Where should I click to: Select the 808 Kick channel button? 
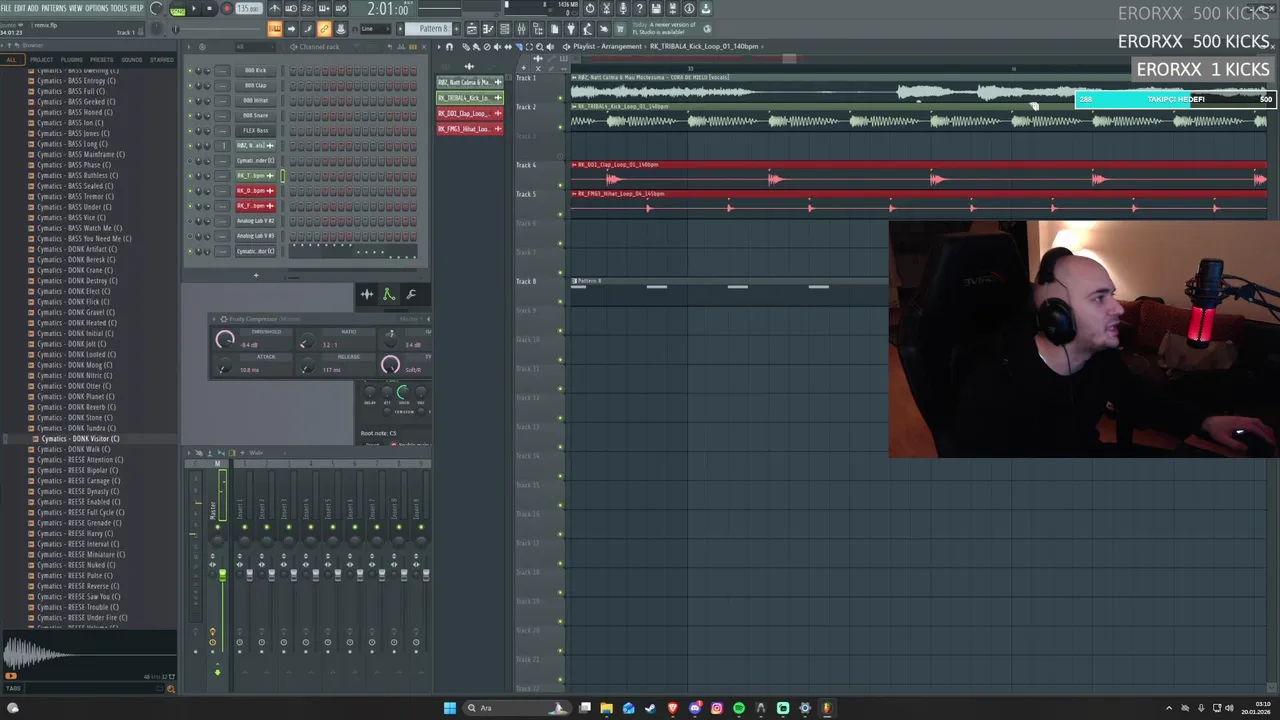tap(256, 70)
